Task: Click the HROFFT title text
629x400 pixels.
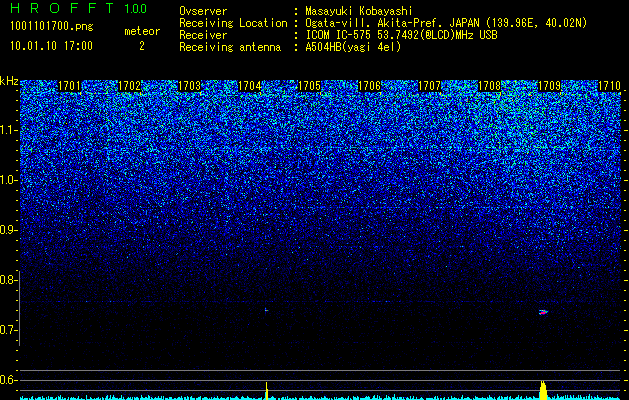Action: [x=61, y=8]
